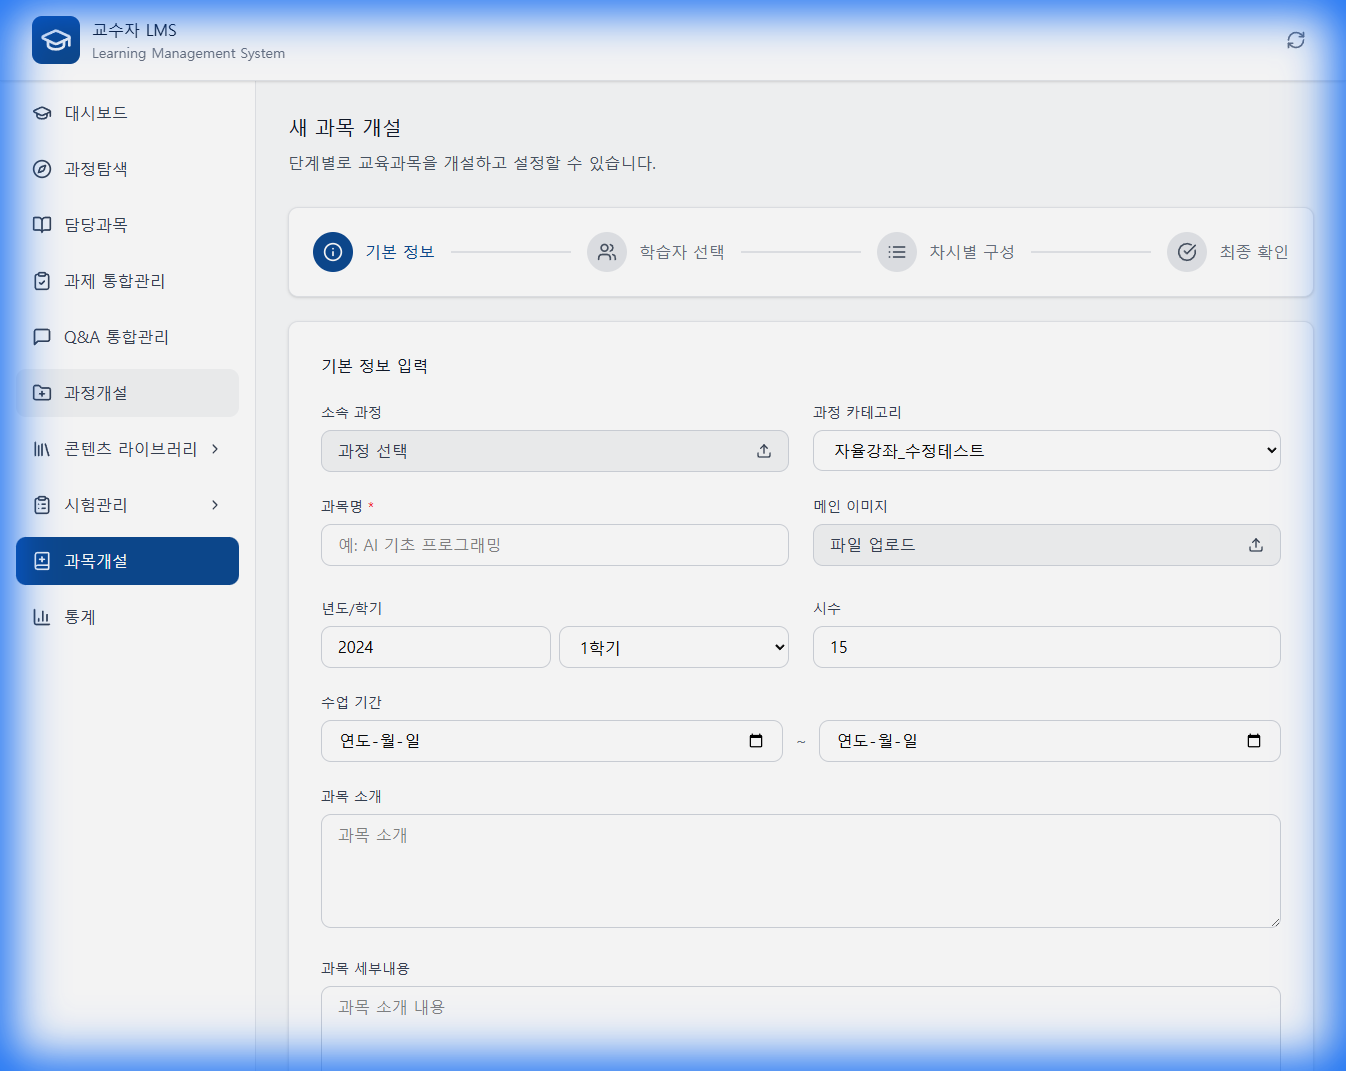Click the 과정탐색 compass icon
Image resolution: width=1346 pixels, height=1071 pixels.
pyautogui.click(x=41, y=169)
